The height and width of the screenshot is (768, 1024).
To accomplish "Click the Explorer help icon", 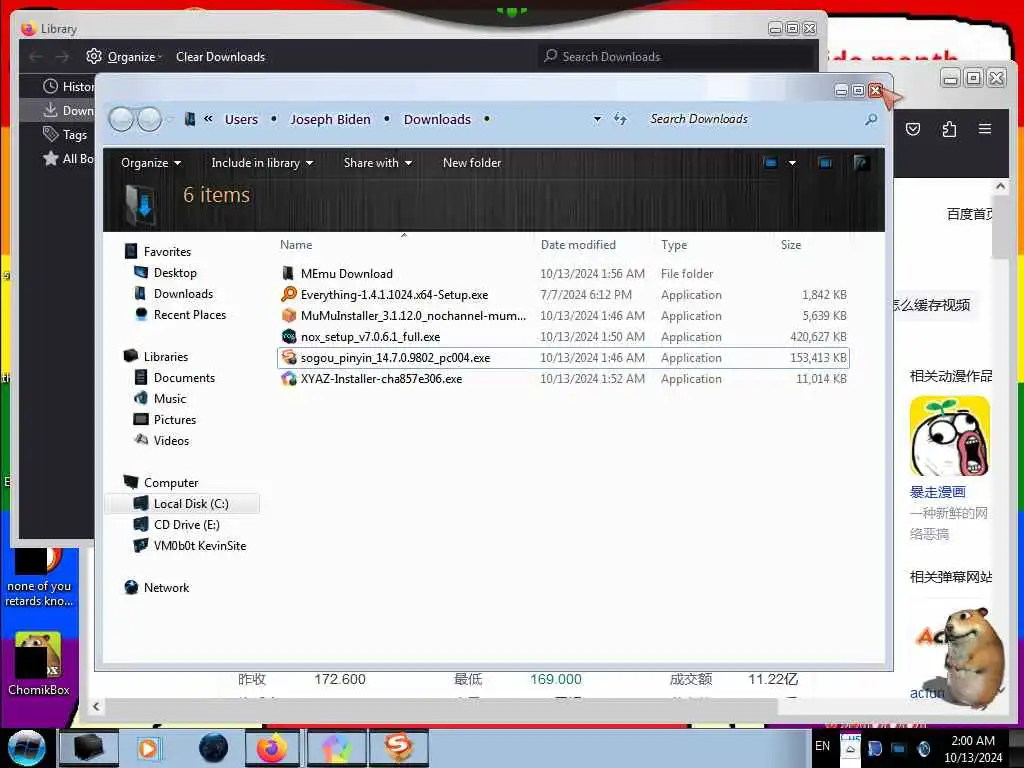I will pyautogui.click(x=861, y=163).
